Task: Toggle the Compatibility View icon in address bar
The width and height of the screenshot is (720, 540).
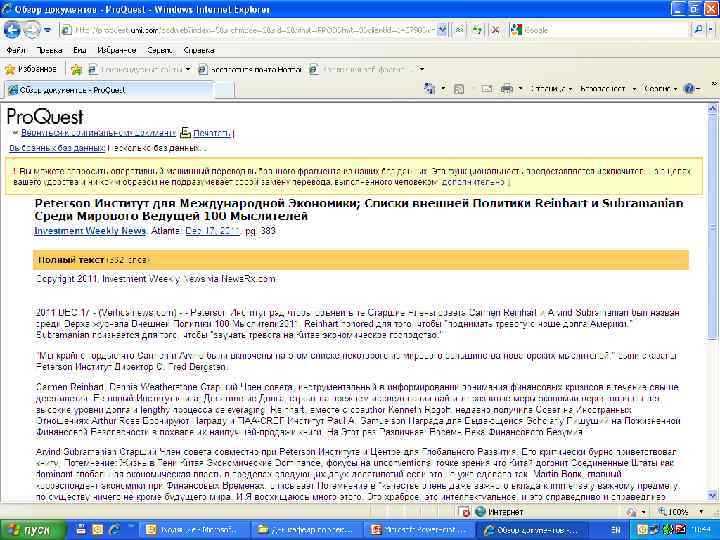Action: (x=459, y=30)
